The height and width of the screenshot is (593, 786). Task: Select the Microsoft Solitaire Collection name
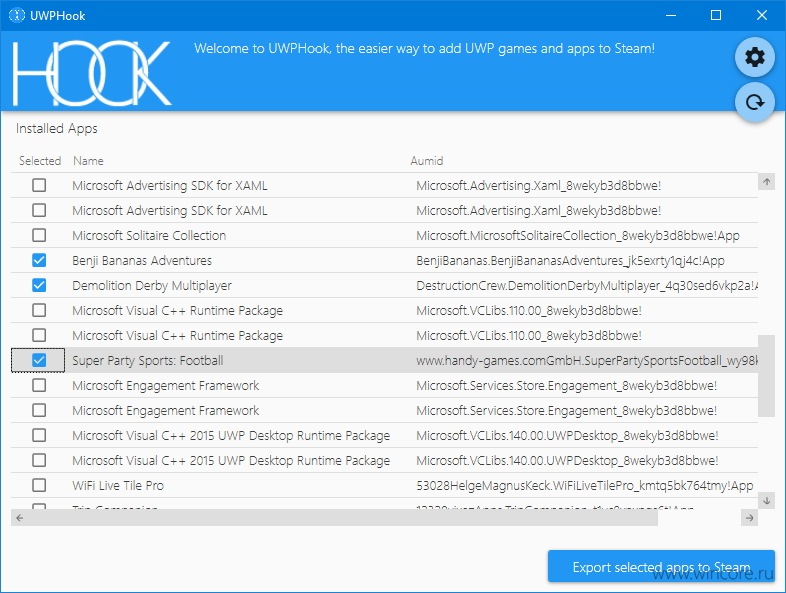[x=149, y=236]
